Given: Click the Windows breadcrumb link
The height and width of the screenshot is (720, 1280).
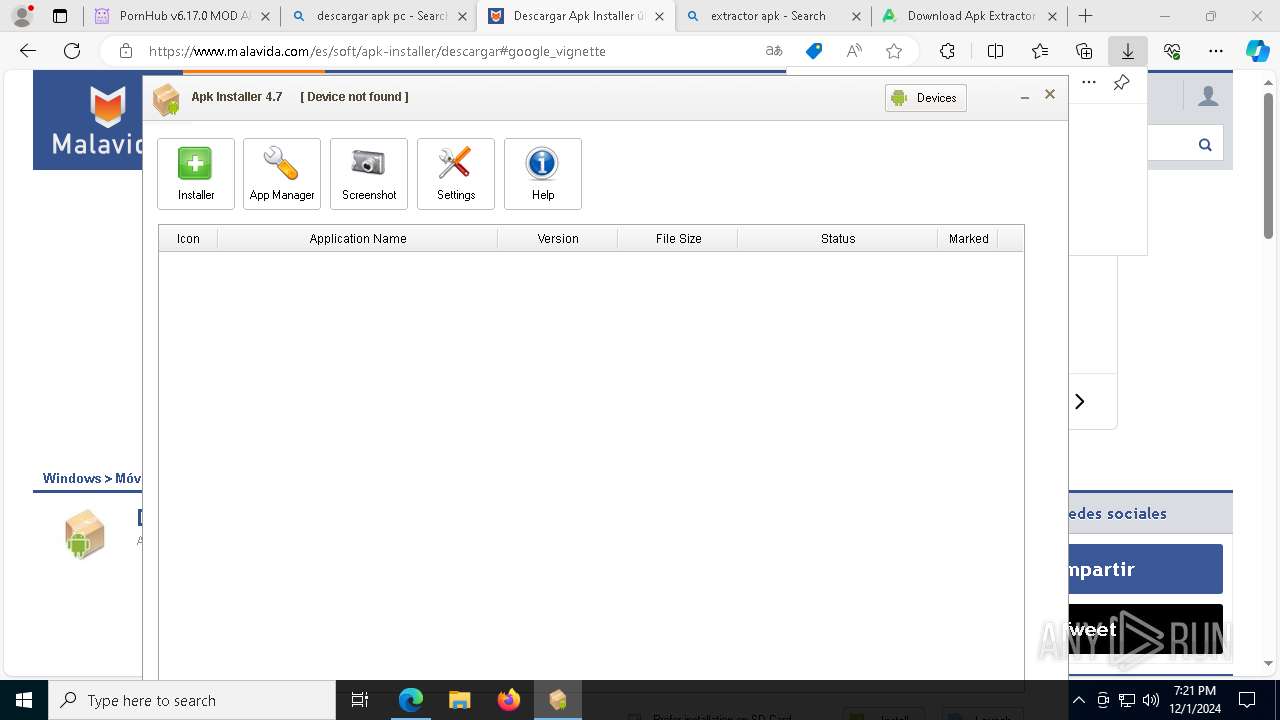Looking at the screenshot, I should point(72,478).
